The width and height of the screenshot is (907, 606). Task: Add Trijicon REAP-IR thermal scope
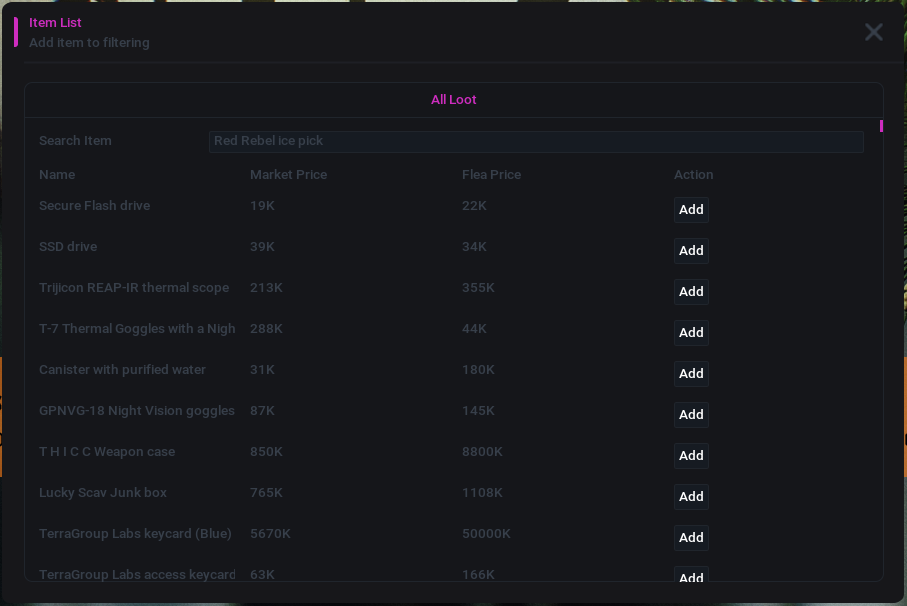click(x=691, y=292)
